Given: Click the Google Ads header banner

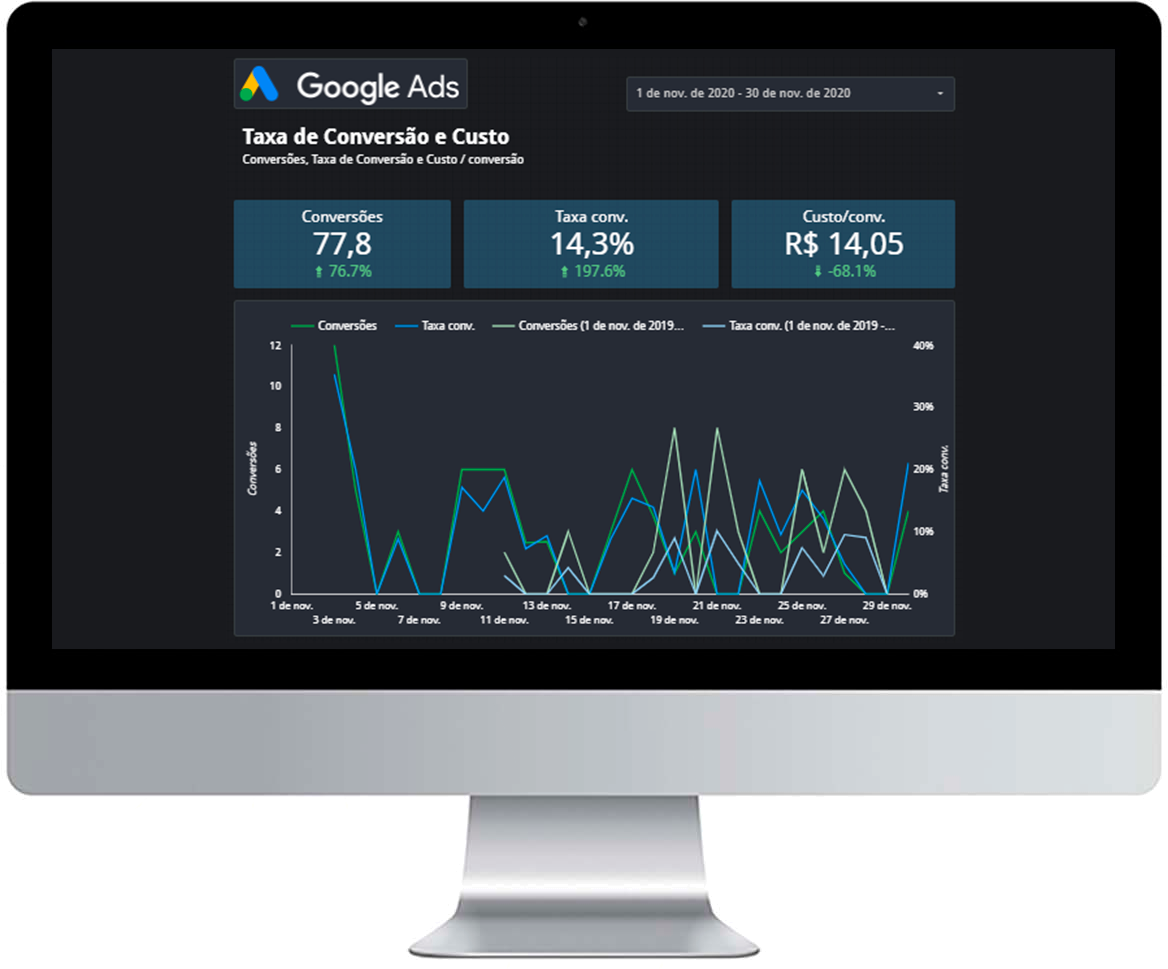Looking at the screenshot, I should [350, 84].
